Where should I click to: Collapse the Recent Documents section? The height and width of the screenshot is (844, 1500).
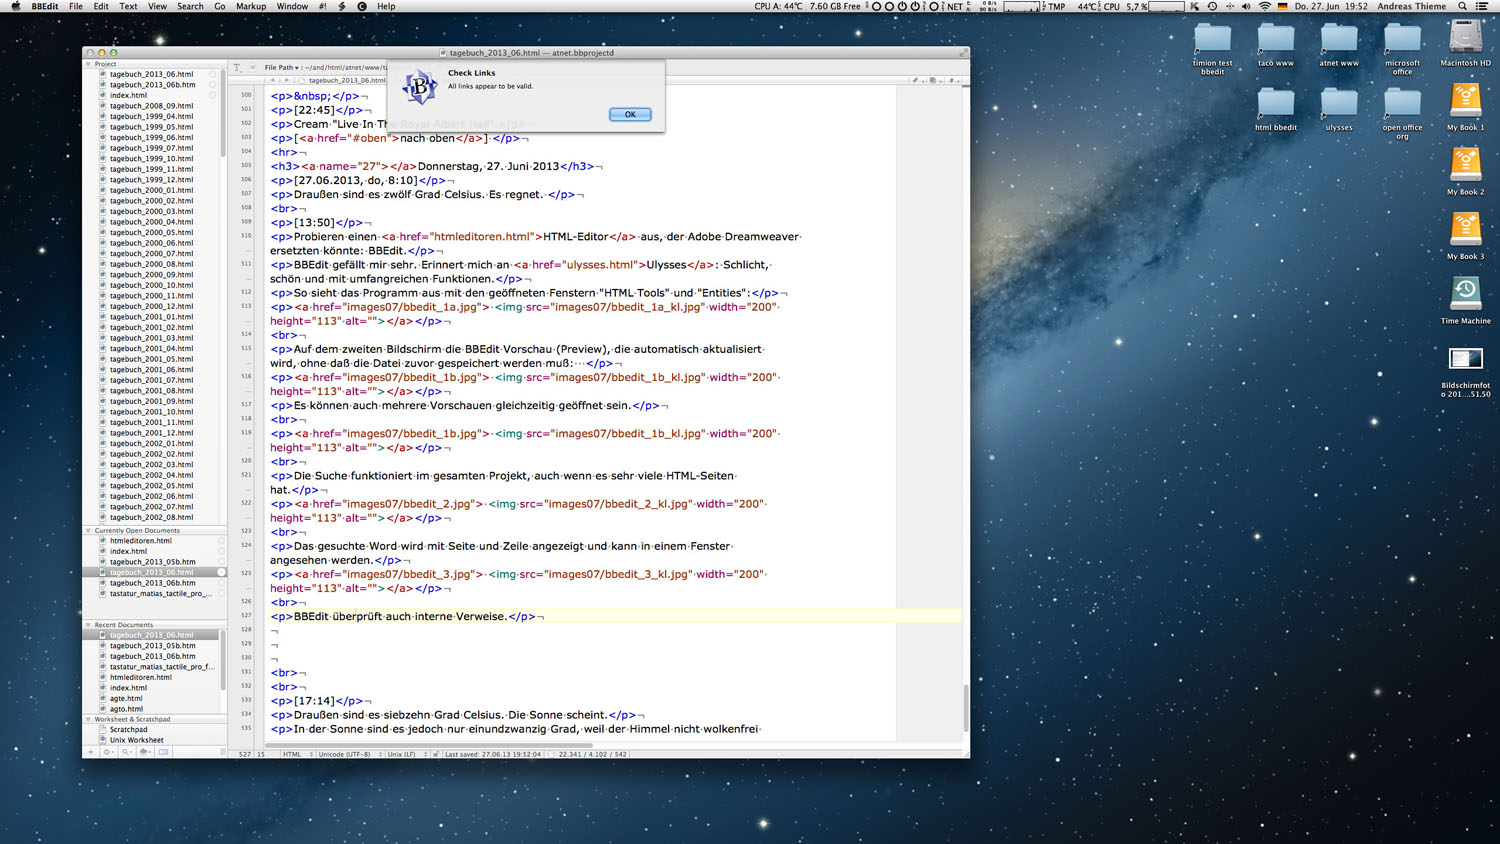click(x=89, y=625)
